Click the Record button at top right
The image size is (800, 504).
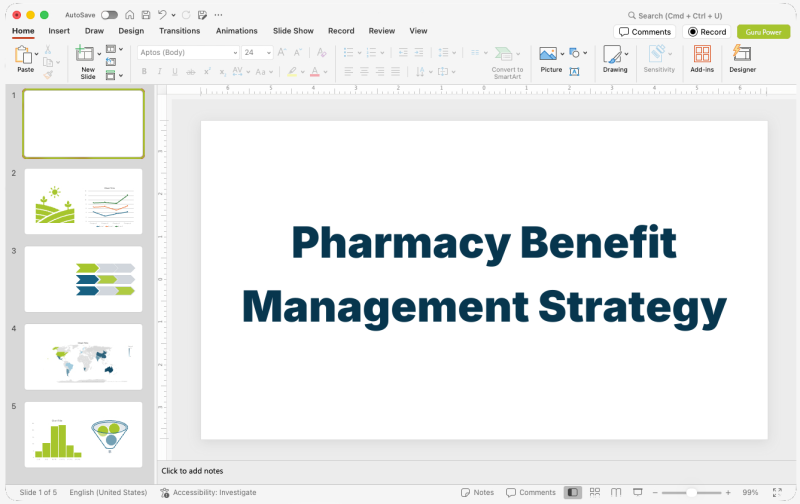(x=707, y=32)
